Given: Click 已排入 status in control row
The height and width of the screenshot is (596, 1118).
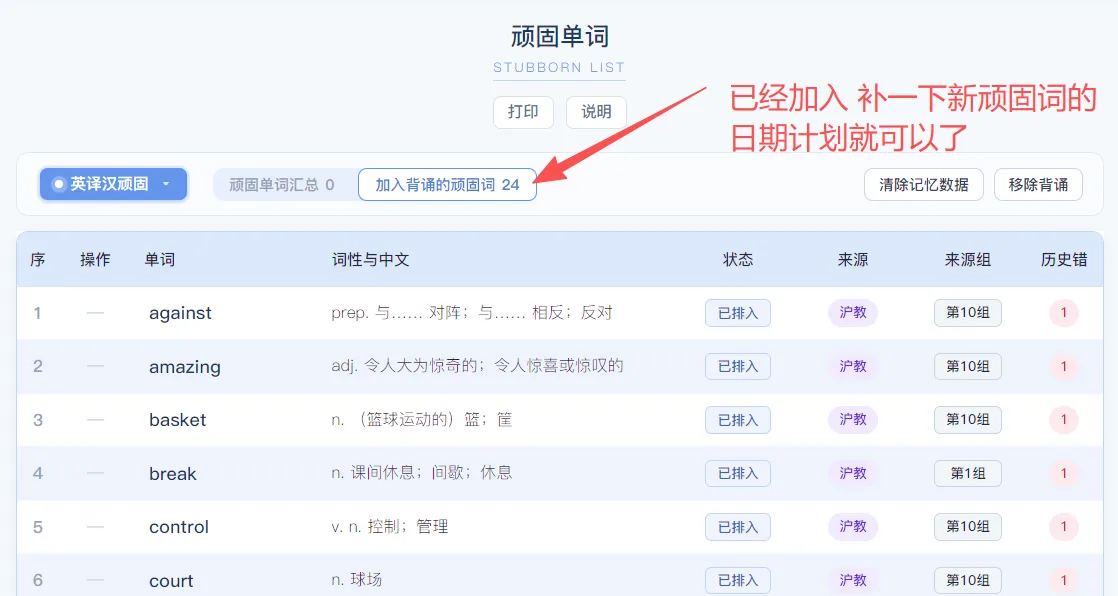Looking at the screenshot, I should click(738, 527).
